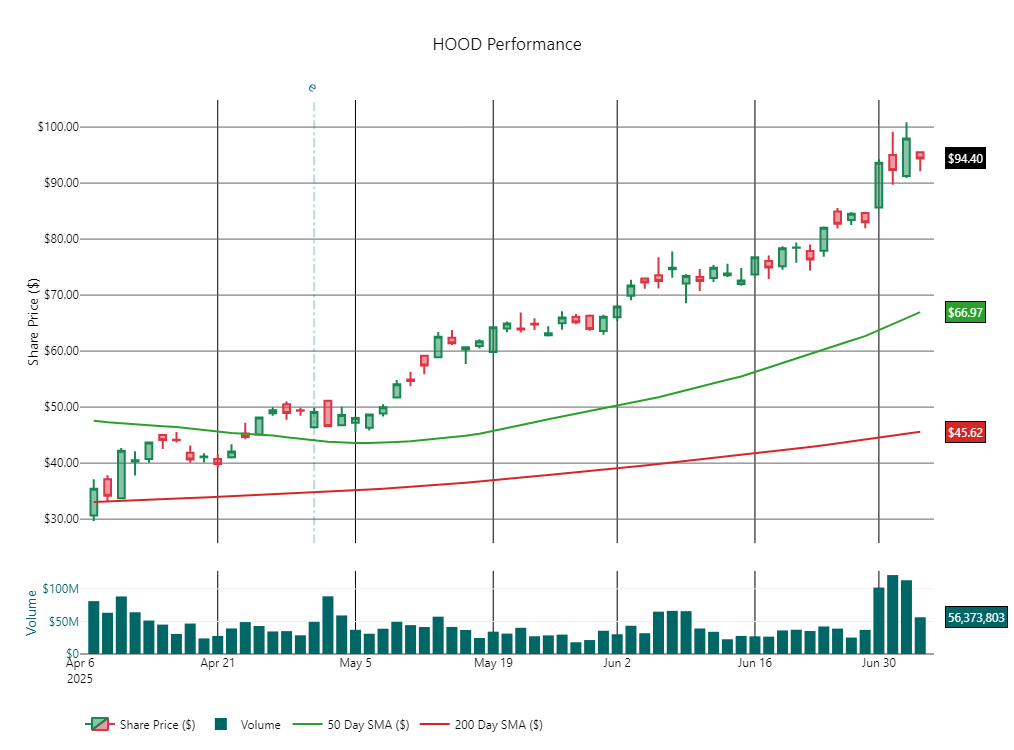The height and width of the screenshot is (750, 1014).
Task: Click the Apr 21 date axis label
Action: coord(217,663)
